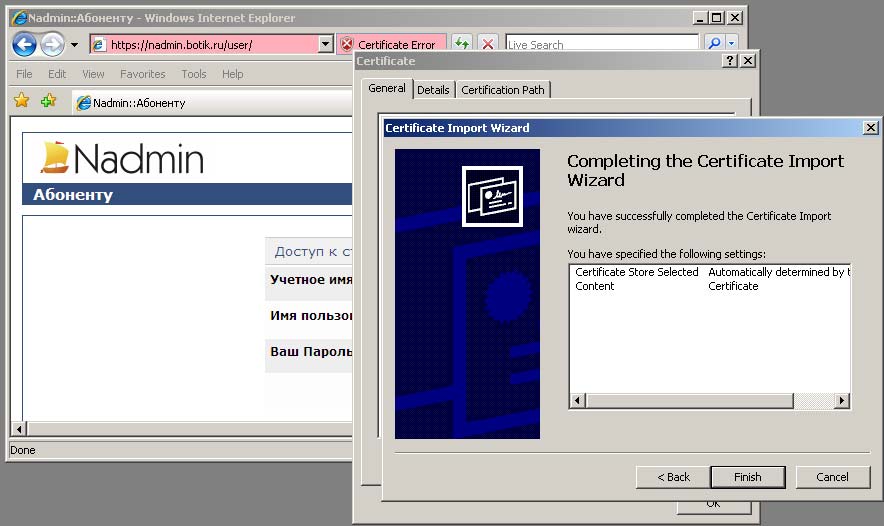Click the Certificate dialog help question mark
This screenshot has height=526, width=884.
pos(730,61)
